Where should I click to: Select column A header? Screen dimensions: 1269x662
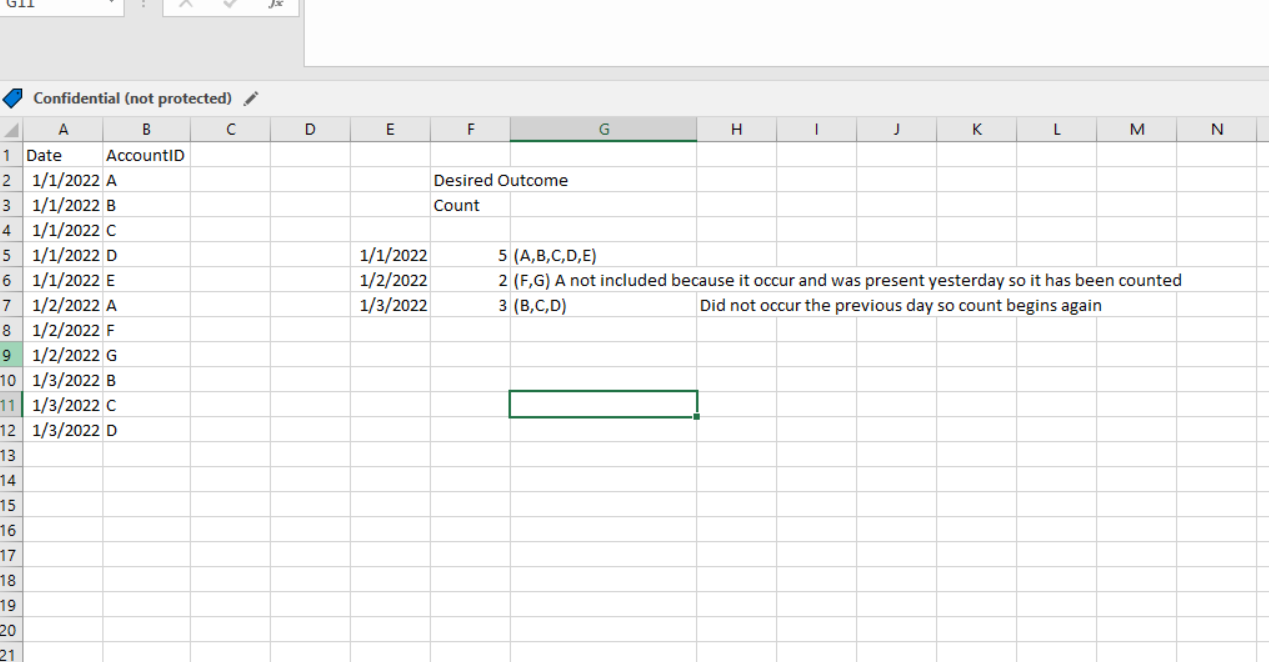coord(63,129)
